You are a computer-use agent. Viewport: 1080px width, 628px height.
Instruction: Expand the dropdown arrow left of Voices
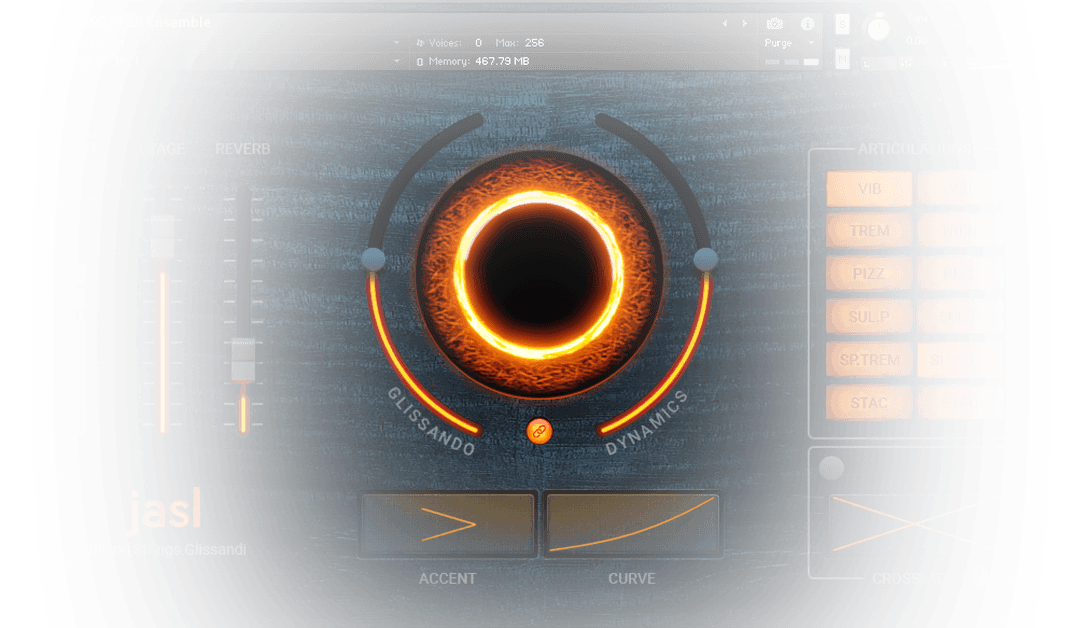click(x=397, y=43)
